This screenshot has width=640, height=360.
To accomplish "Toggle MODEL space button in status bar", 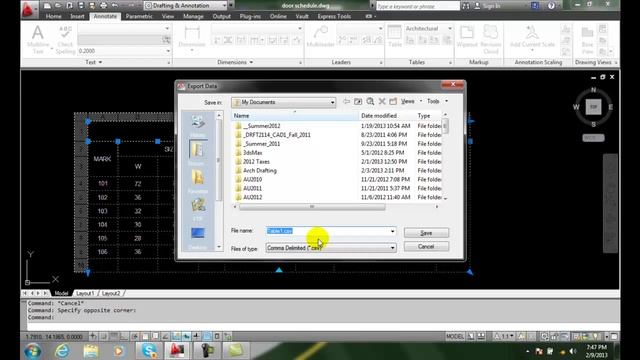I will pos(455,336).
